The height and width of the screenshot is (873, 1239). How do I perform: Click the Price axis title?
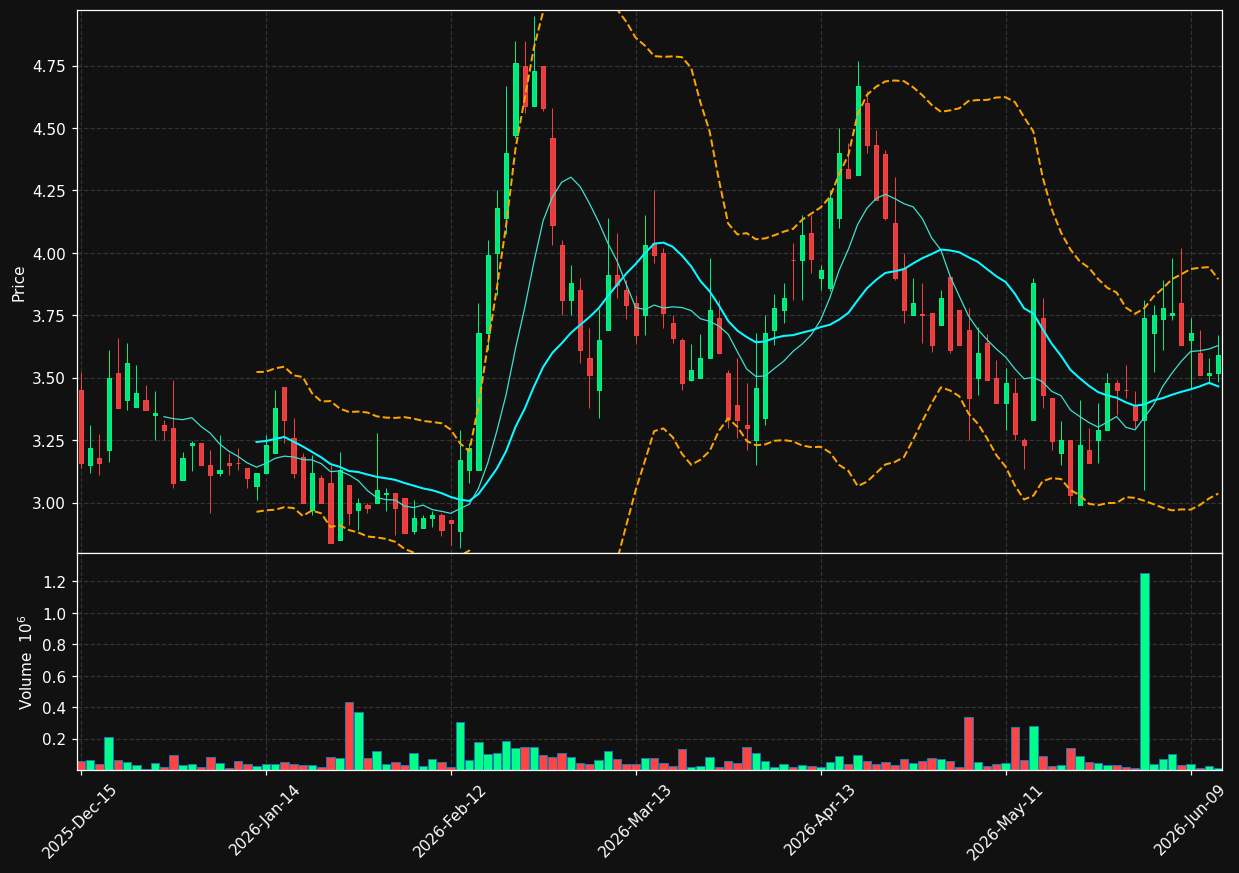click(x=19, y=283)
